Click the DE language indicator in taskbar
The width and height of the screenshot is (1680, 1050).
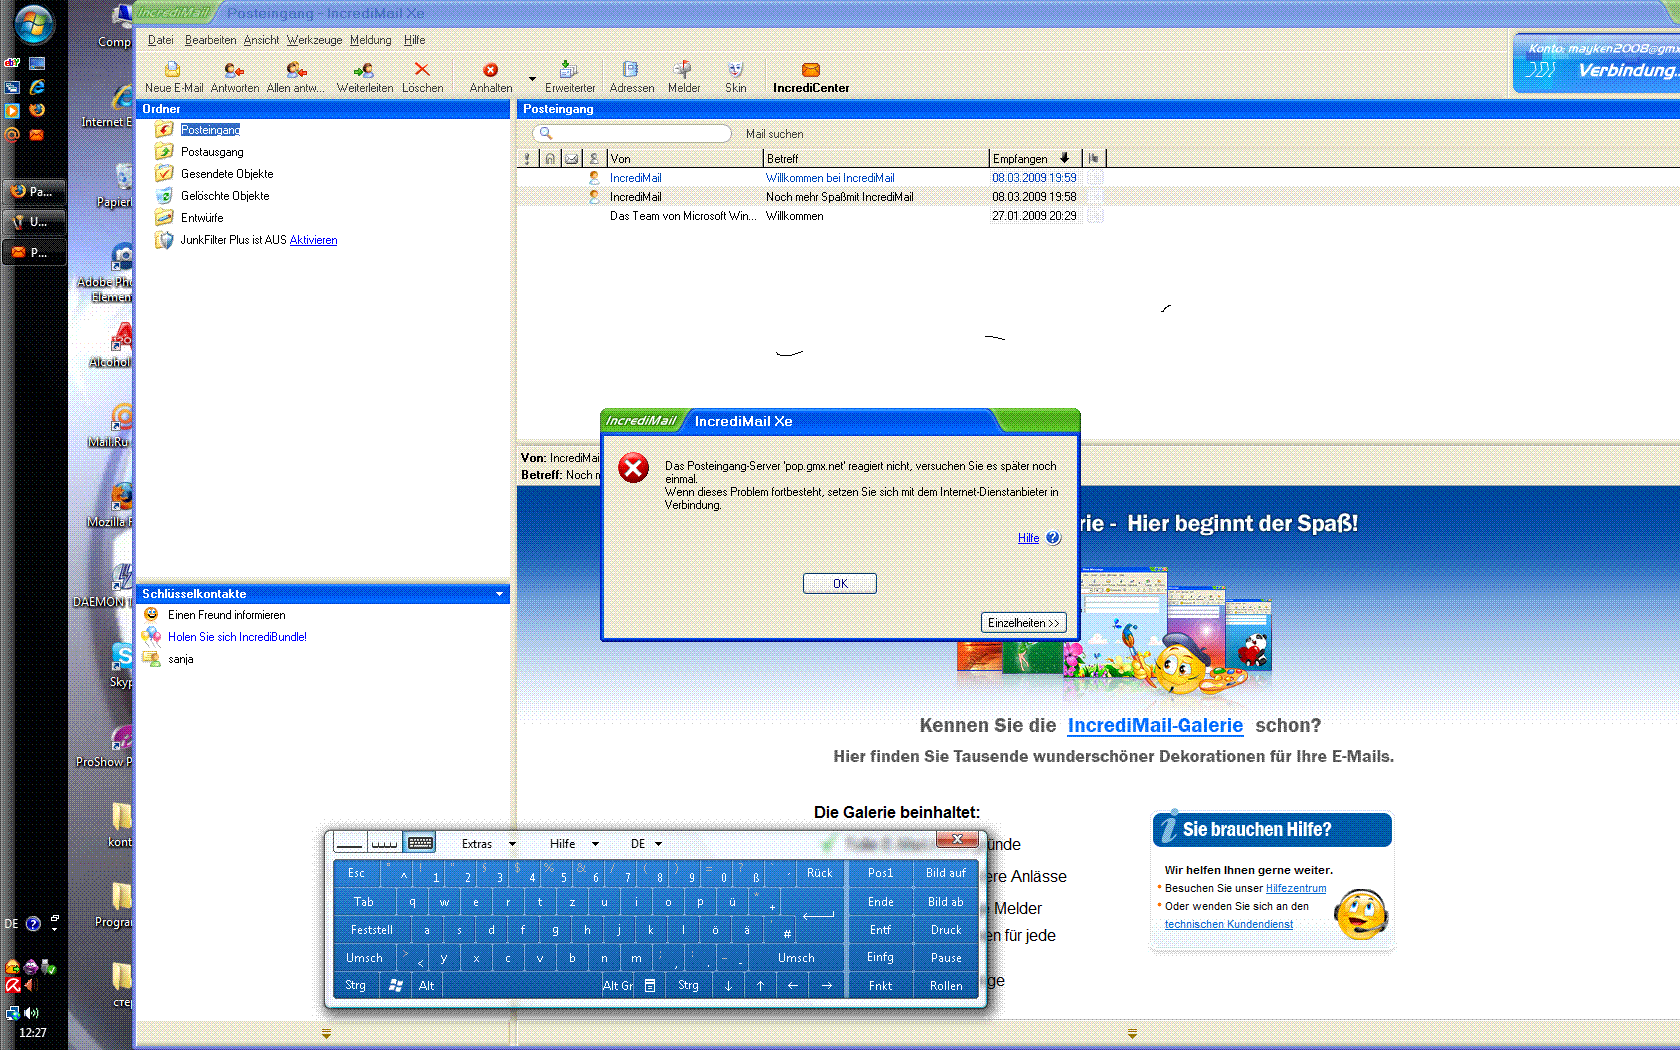pos(11,924)
